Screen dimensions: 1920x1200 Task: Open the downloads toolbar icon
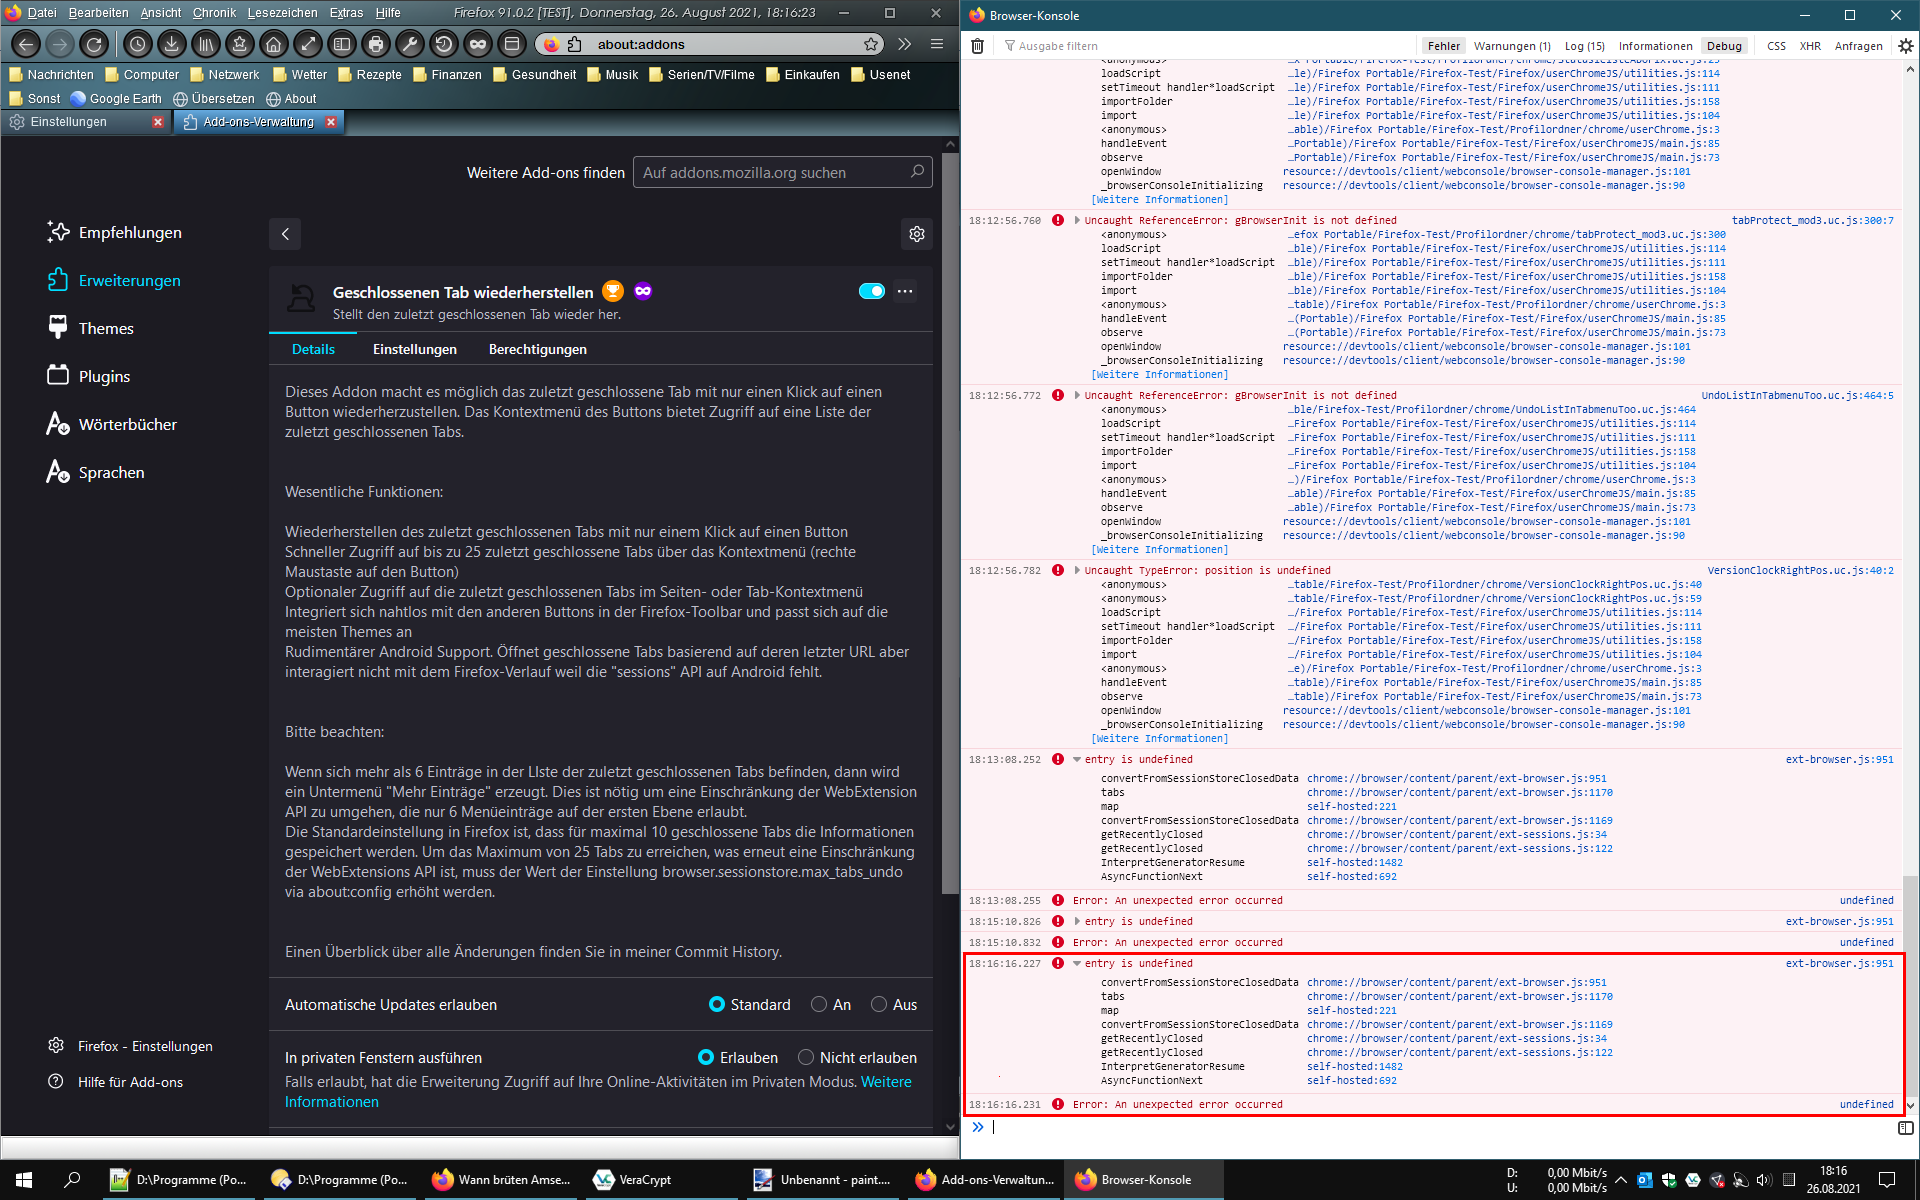coord(172,44)
